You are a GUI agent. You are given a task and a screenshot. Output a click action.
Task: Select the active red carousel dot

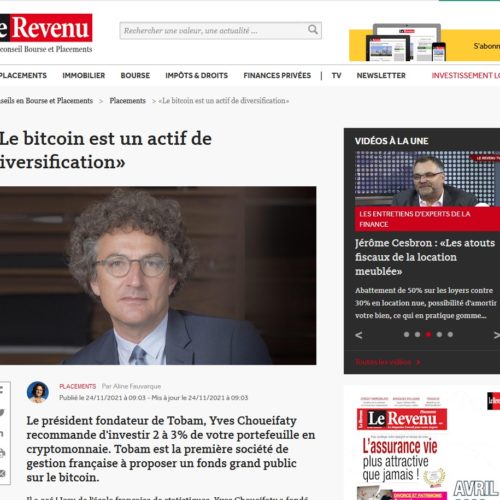[428, 334]
